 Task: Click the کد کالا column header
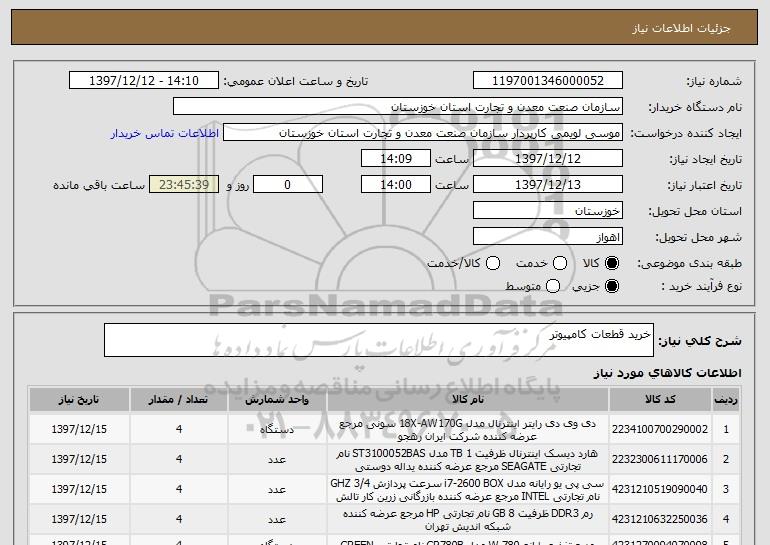(660, 400)
